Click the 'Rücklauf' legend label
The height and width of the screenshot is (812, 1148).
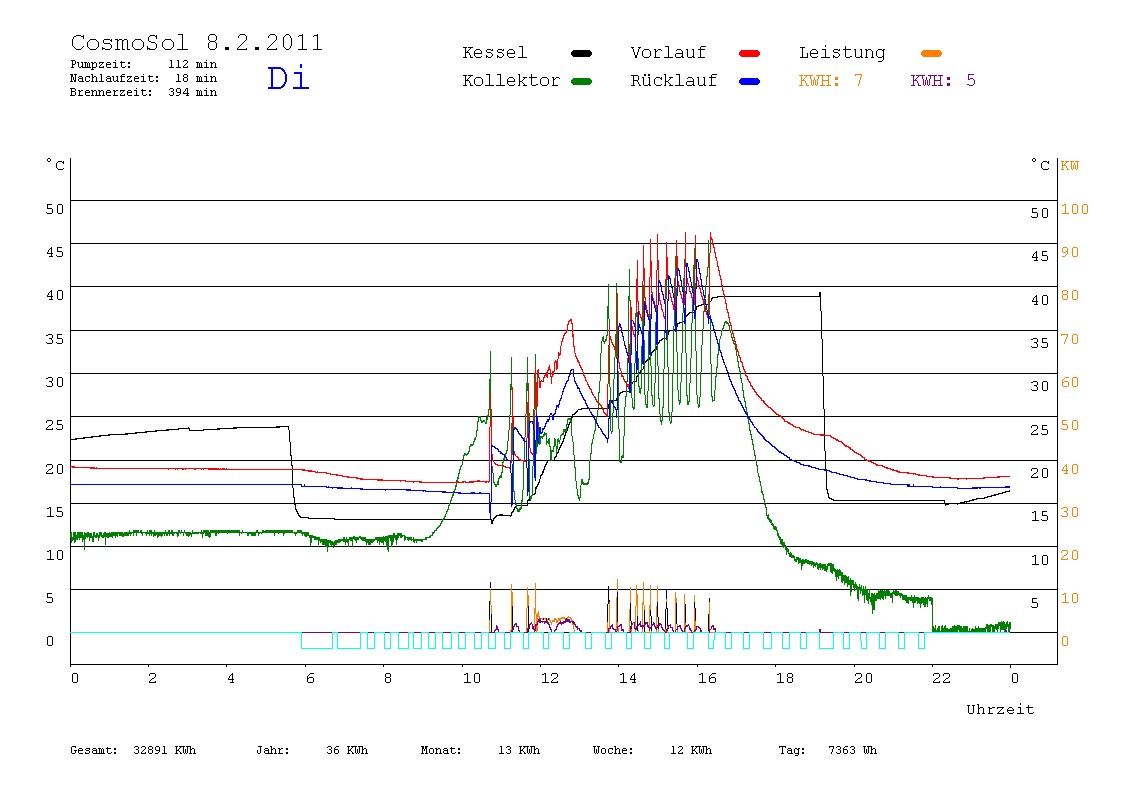(x=674, y=81)
